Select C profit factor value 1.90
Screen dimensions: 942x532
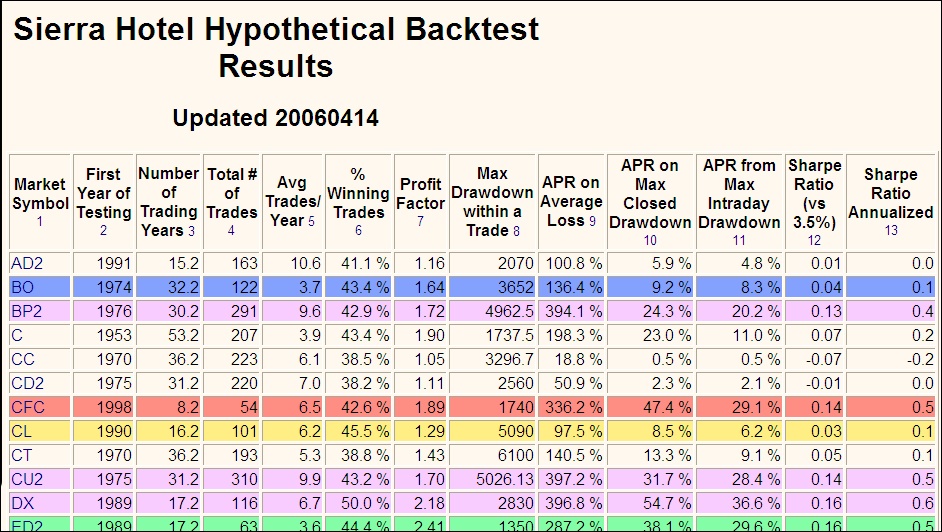point(430,335)
